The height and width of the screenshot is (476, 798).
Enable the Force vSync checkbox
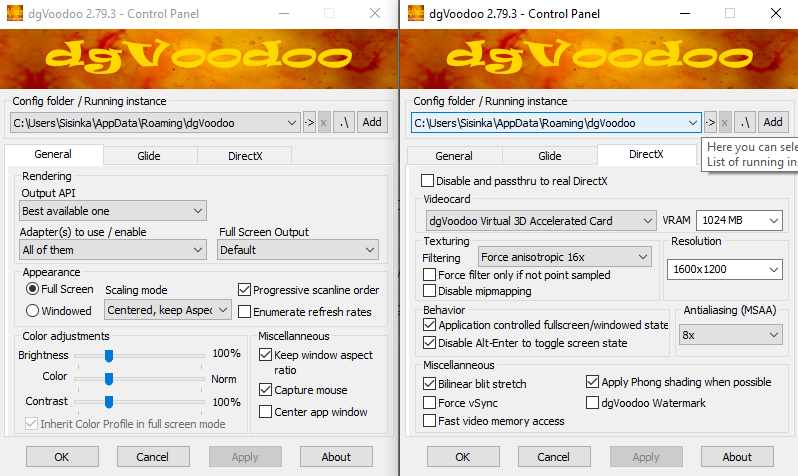tap(429, 403)
